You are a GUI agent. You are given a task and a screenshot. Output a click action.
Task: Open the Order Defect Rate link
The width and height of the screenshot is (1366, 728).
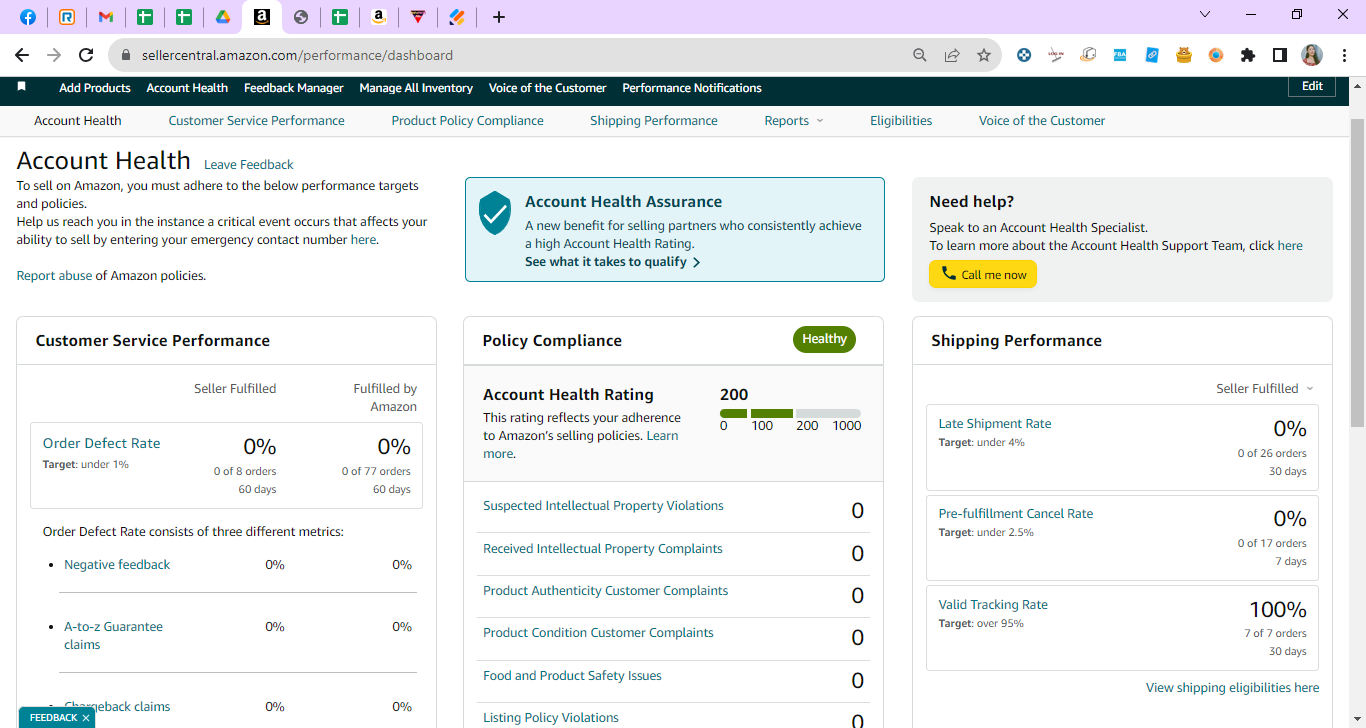coord(101,443)
